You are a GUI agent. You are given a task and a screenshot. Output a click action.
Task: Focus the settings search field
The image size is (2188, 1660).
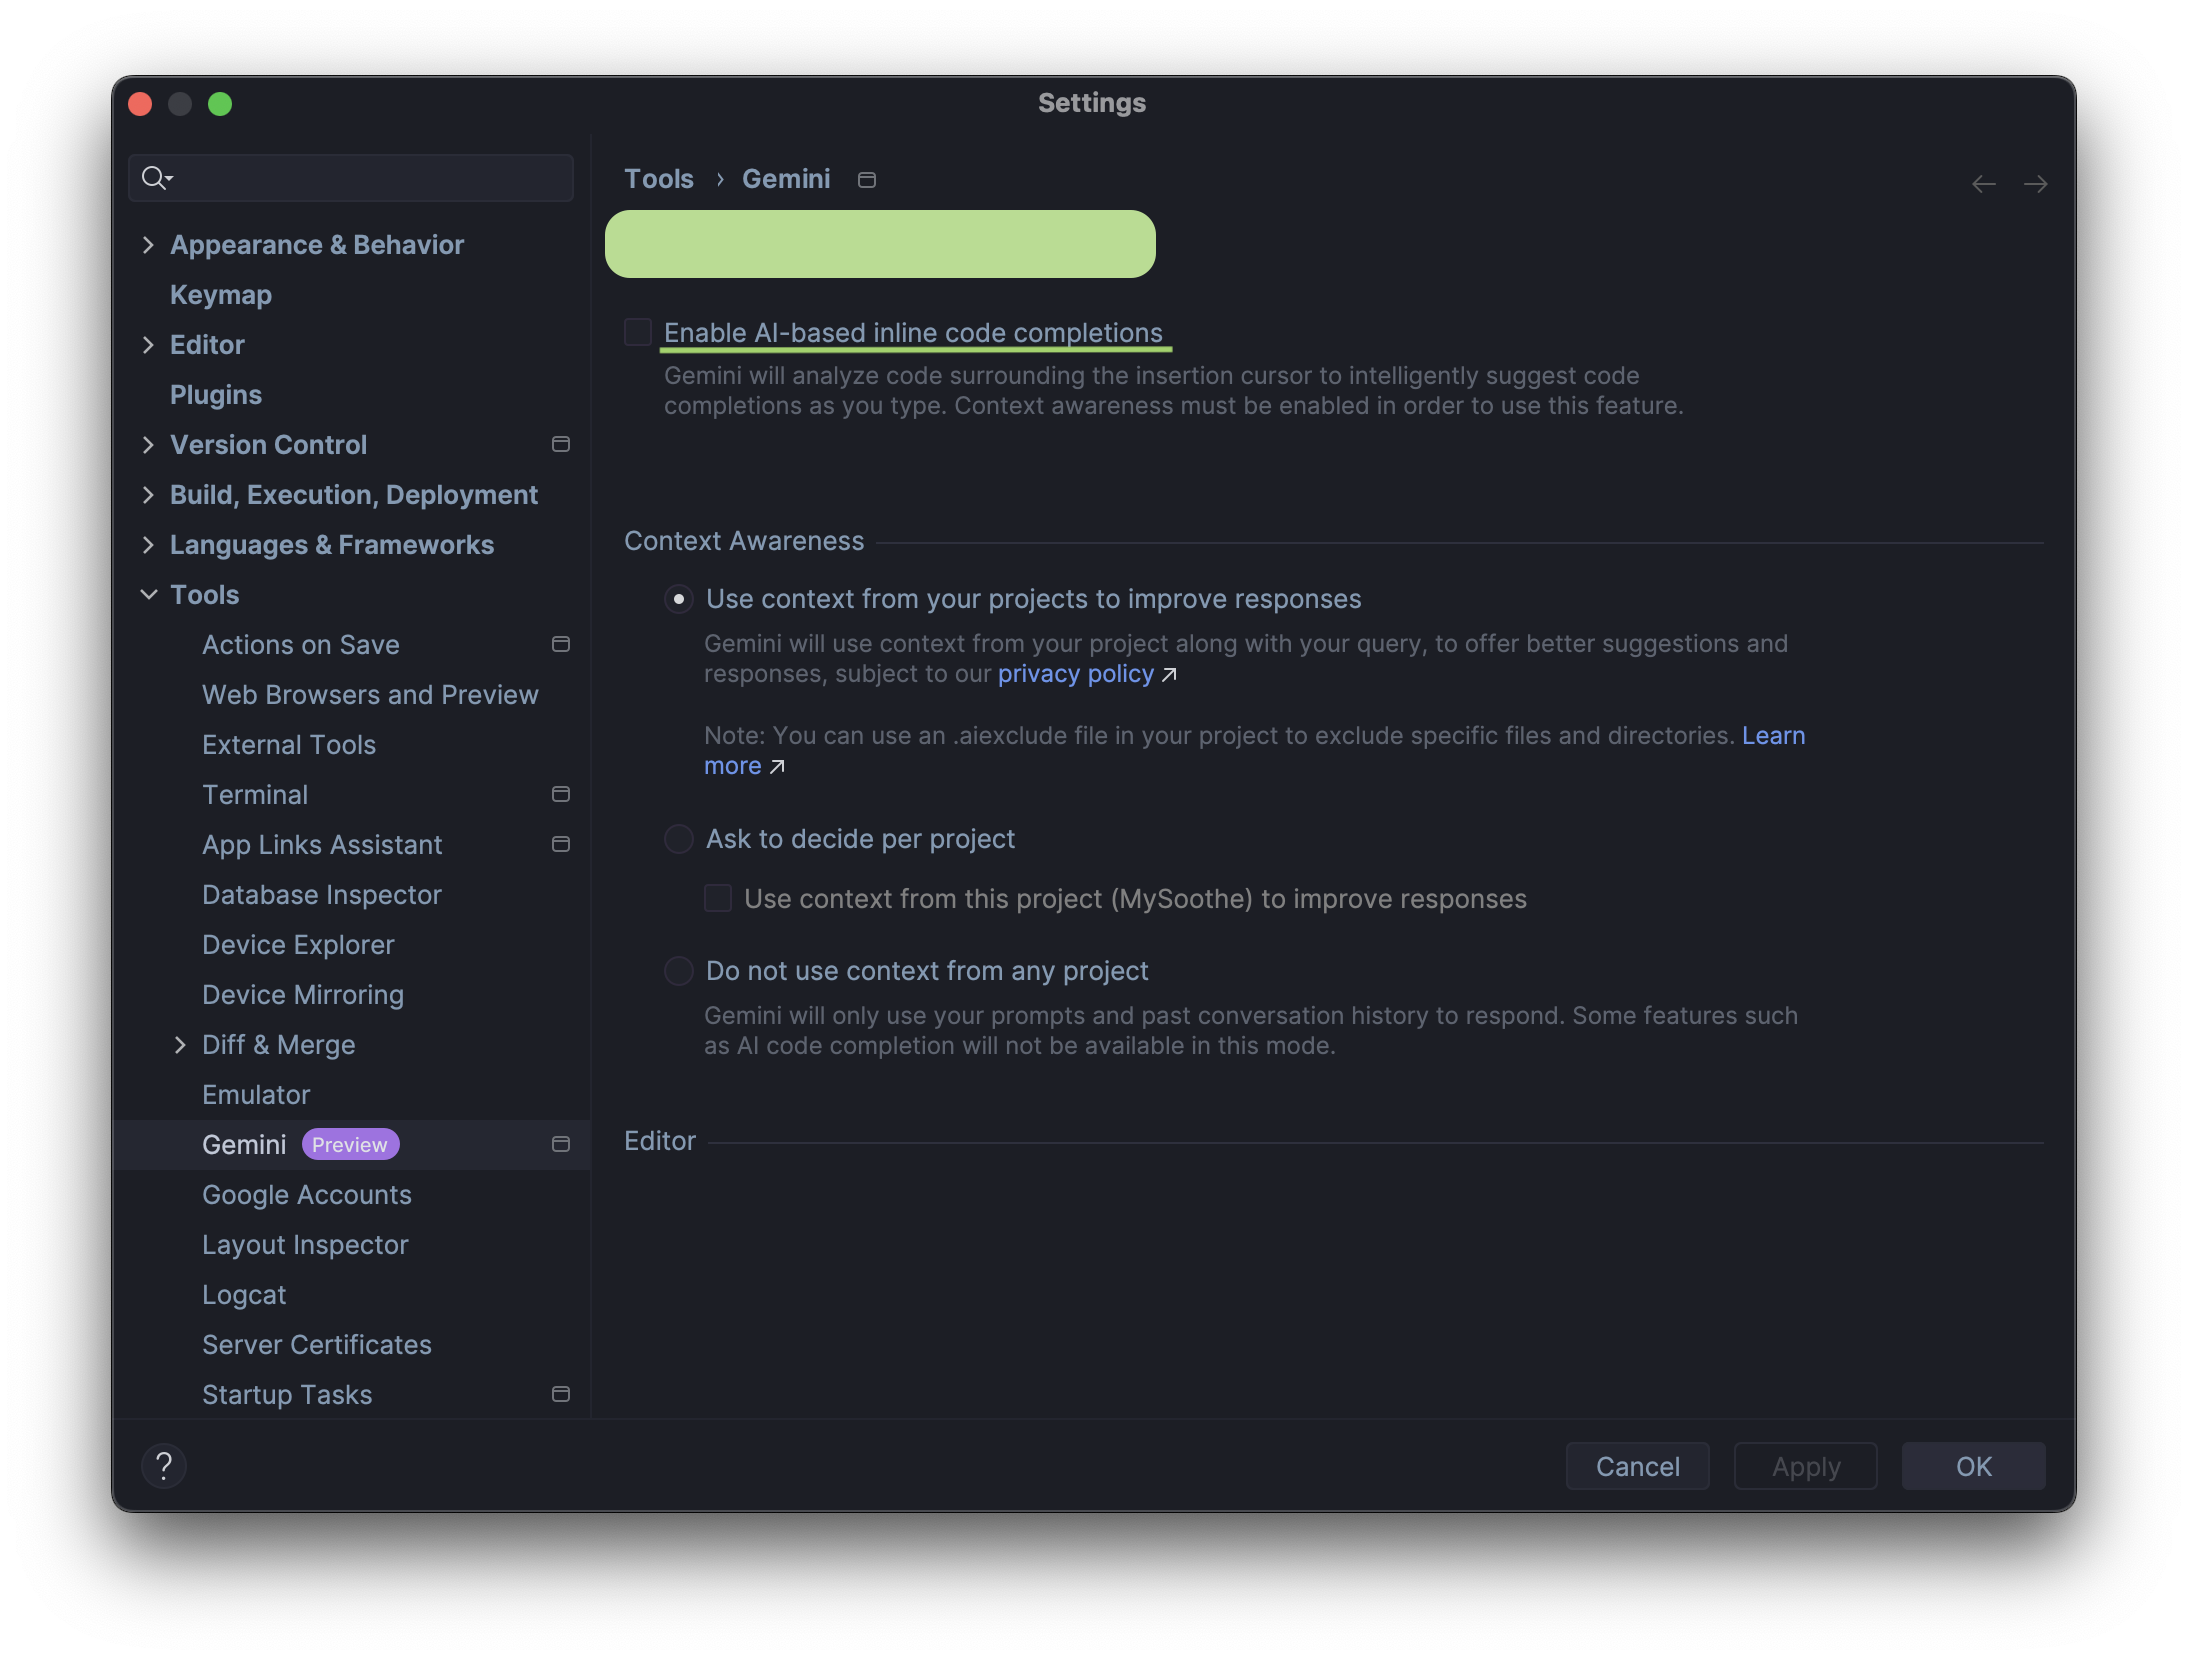[351, 178]
